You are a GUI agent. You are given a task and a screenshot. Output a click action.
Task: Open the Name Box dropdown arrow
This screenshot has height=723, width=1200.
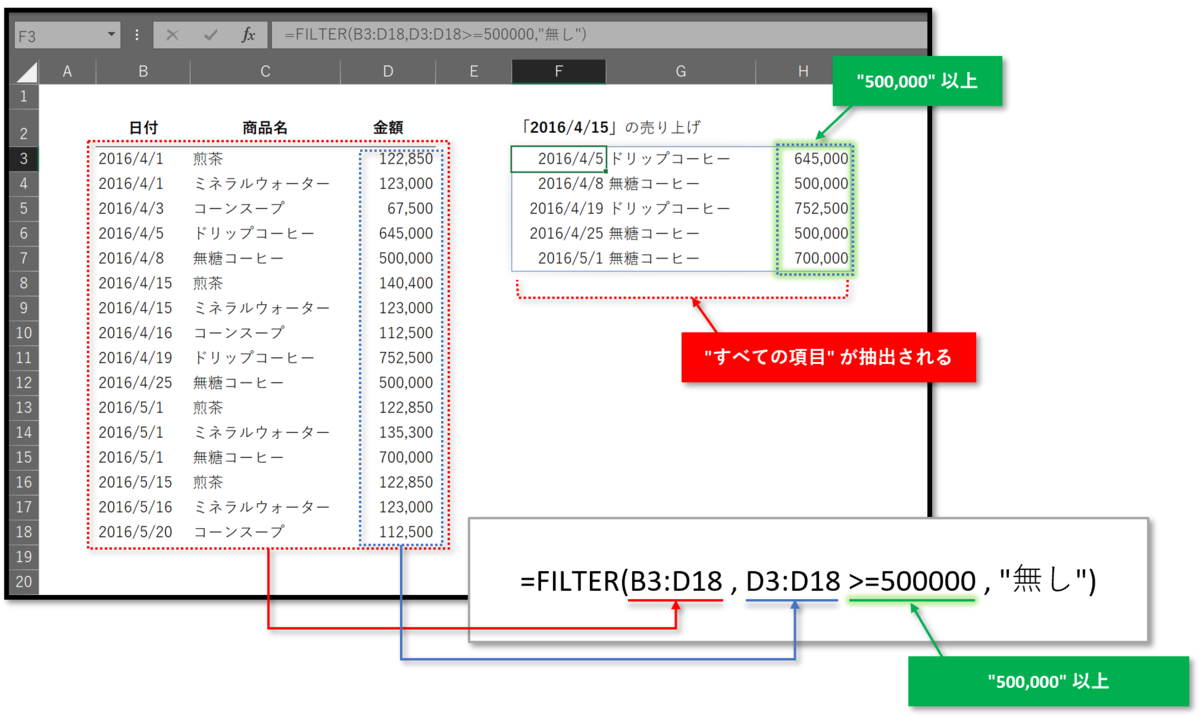111,33
